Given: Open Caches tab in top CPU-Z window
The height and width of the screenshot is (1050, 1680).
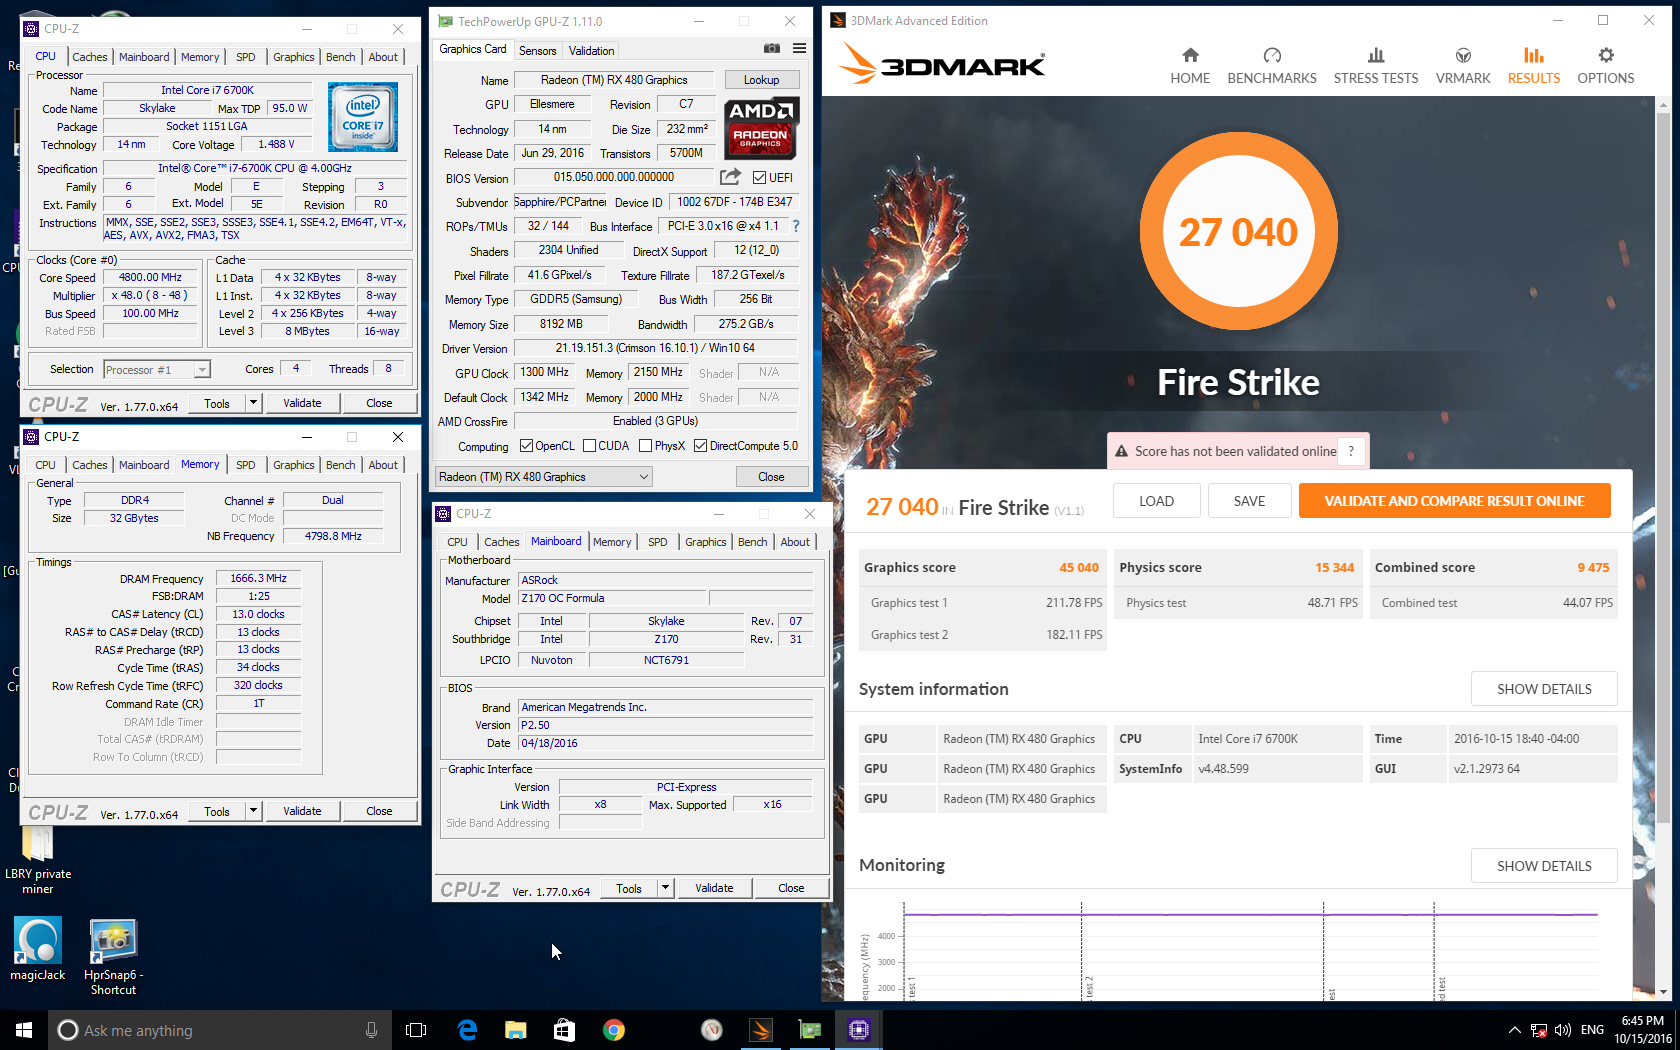Looking at the screenshot, I should [x=89, y=57].
